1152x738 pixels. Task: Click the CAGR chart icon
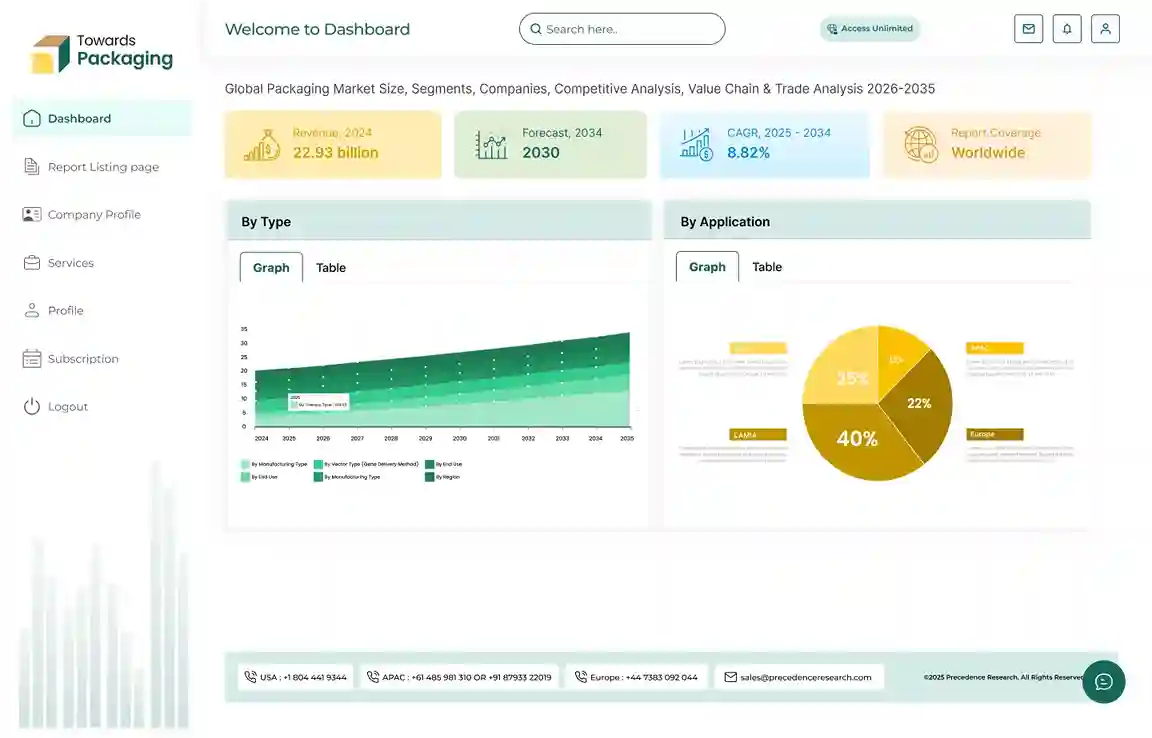(x=696, y=144)
